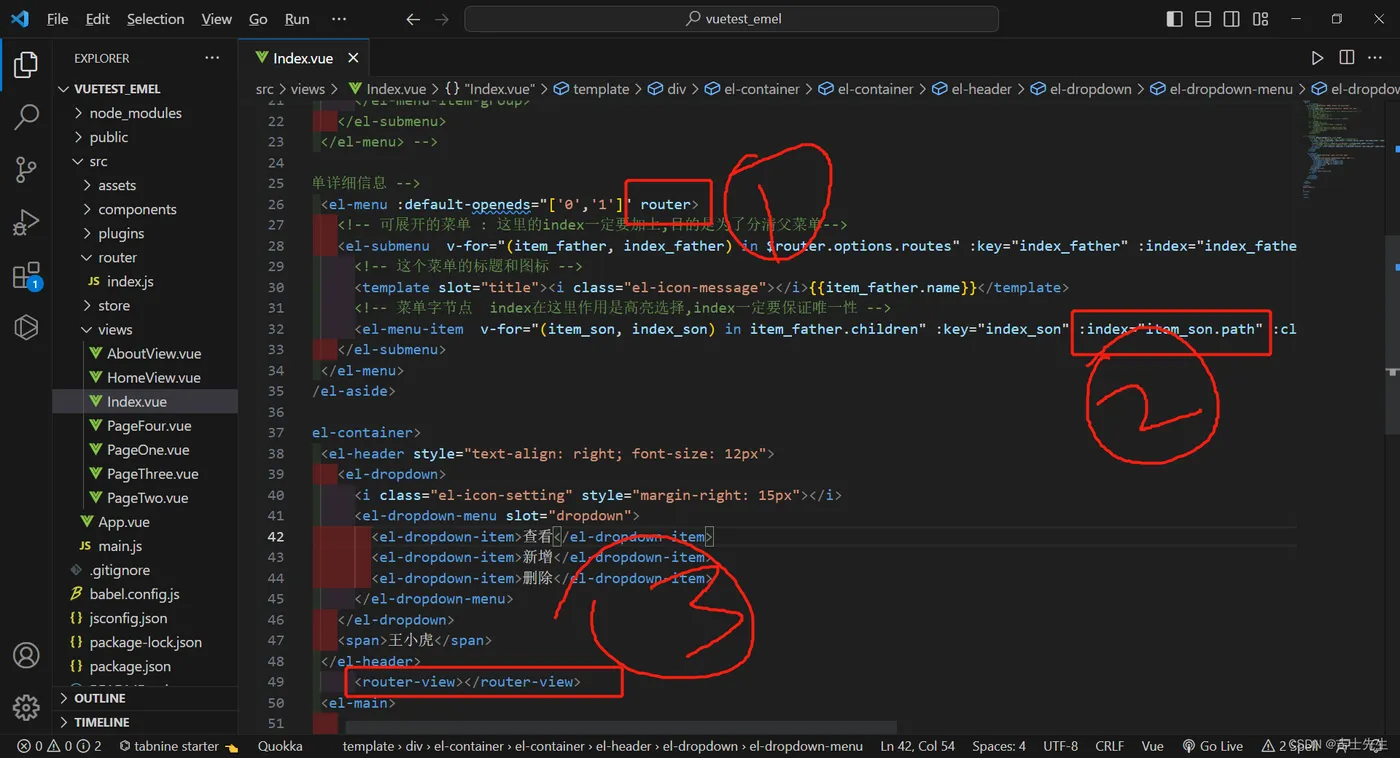Open the View menu

click(216, 19)
